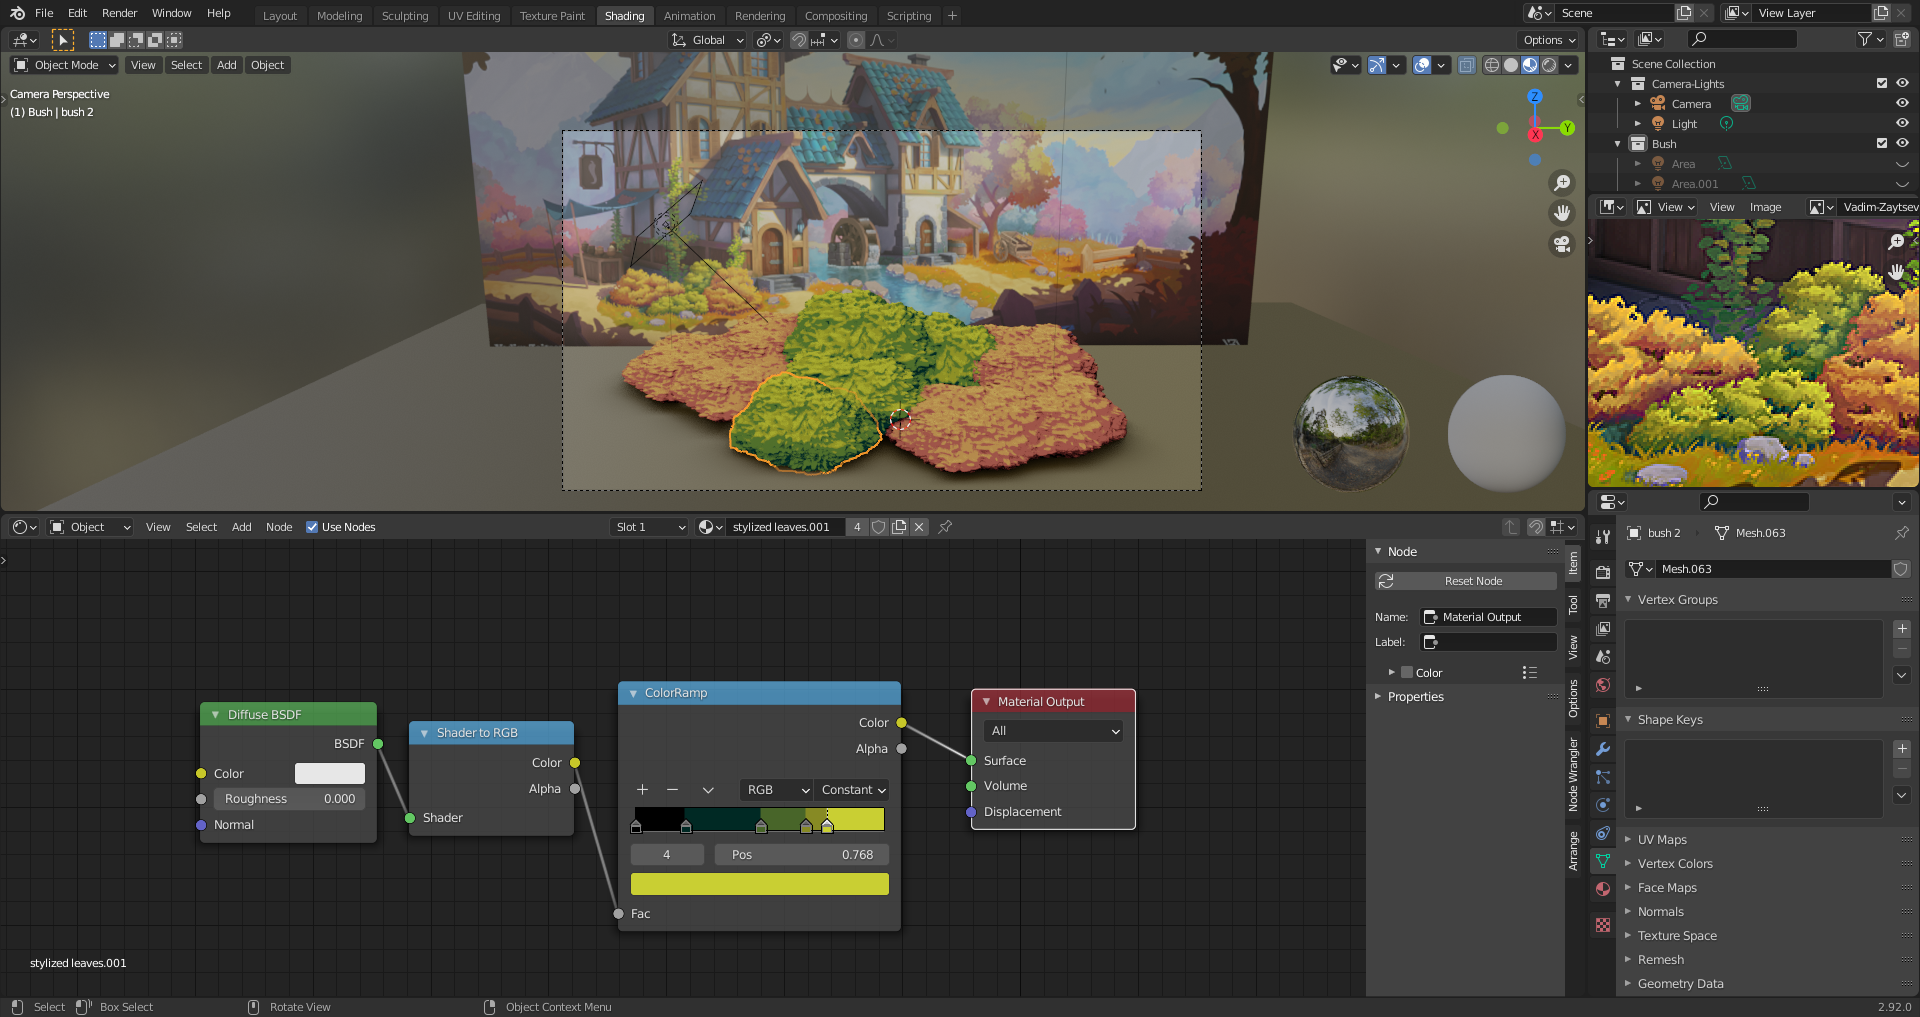Open the Output properties tab

tap(1603, 601)
